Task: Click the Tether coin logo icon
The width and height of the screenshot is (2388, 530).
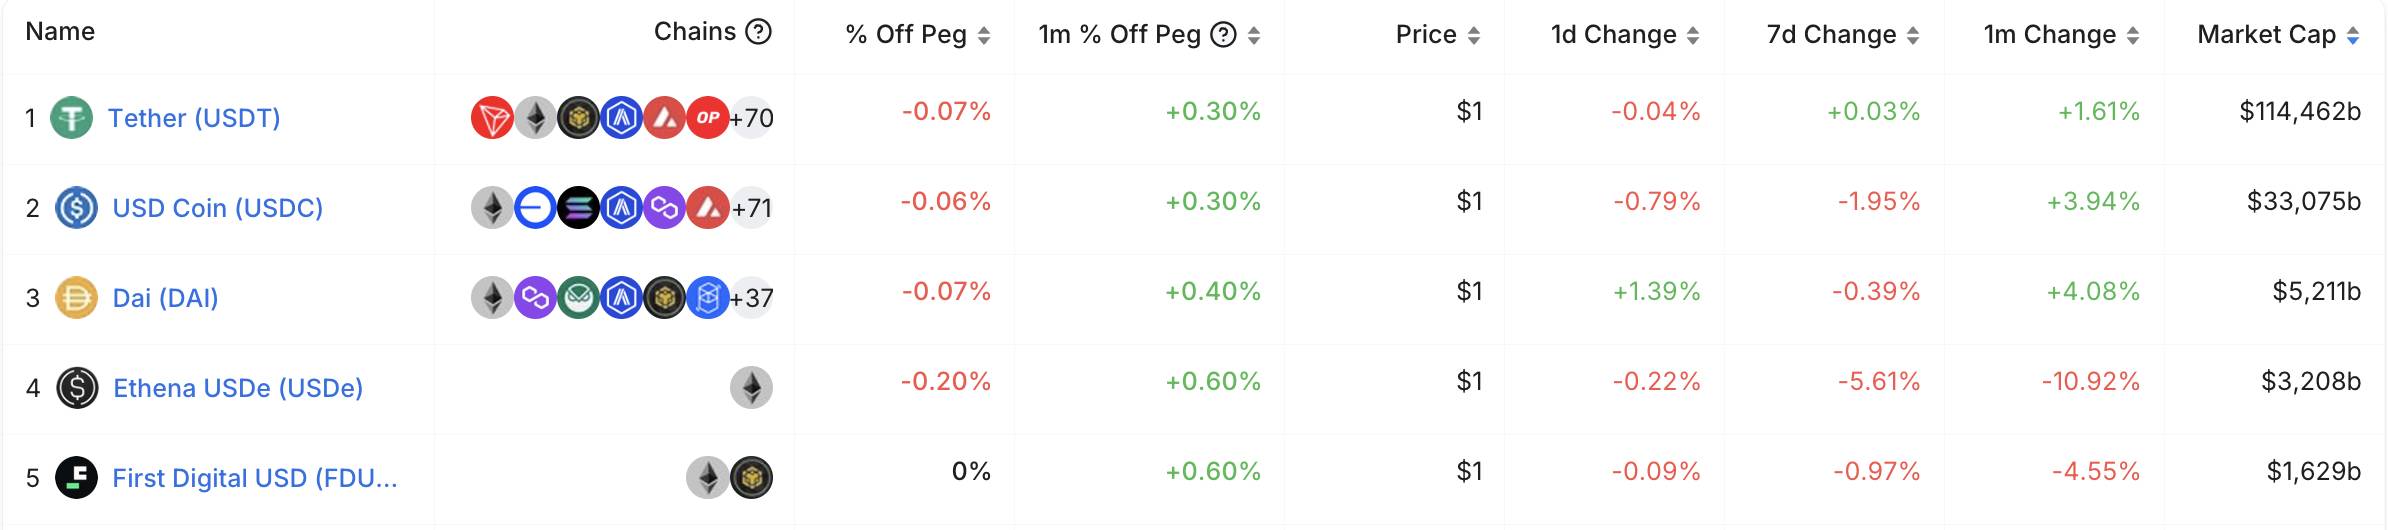Action: point(72,118)
